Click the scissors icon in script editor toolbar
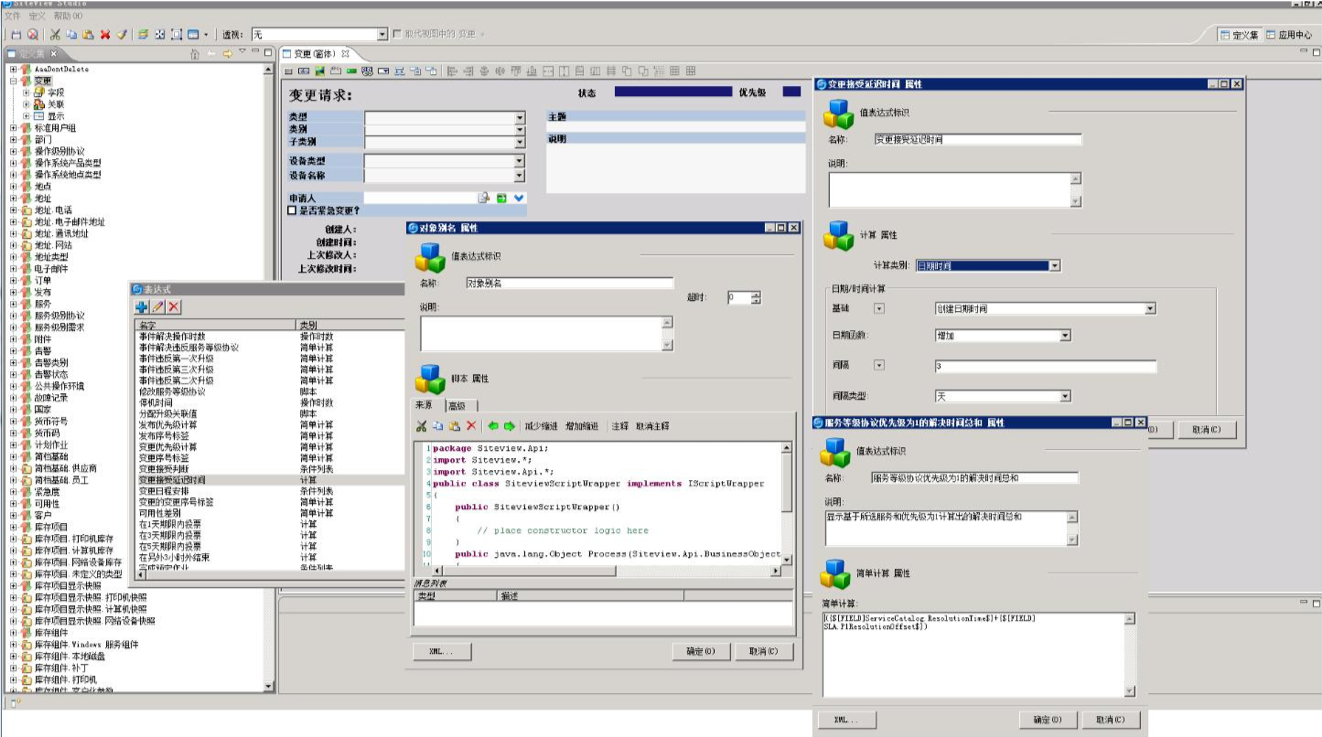Screen dimensions: 1322x737 tap(422, 426)
